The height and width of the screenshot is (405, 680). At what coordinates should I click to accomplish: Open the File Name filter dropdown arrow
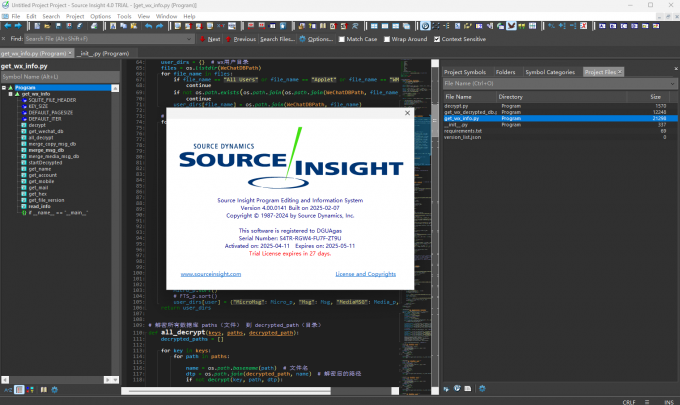coord(673,84)
